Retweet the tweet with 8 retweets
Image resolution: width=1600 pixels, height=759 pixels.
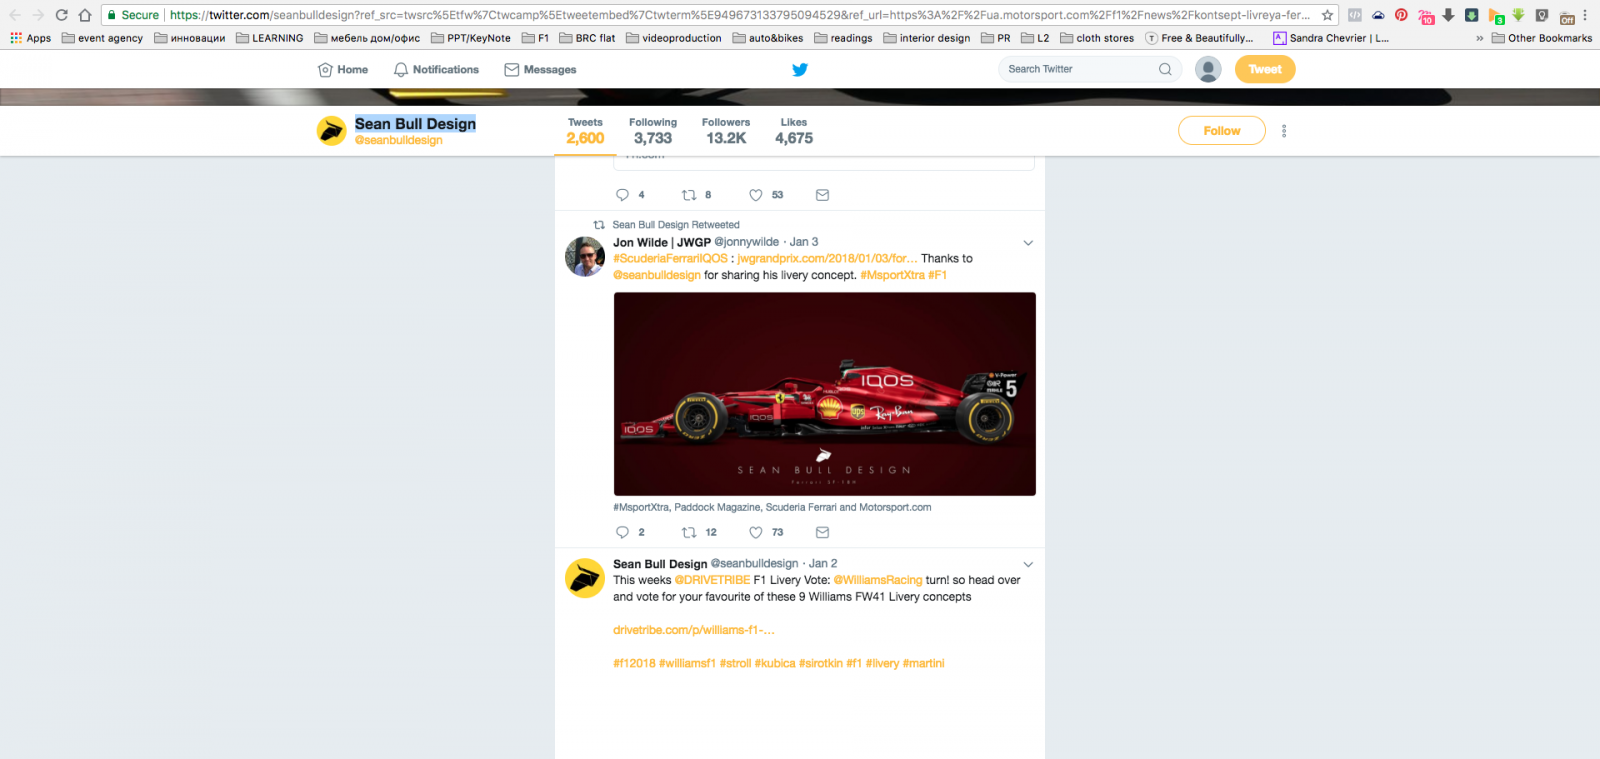(x=689, y=195)
